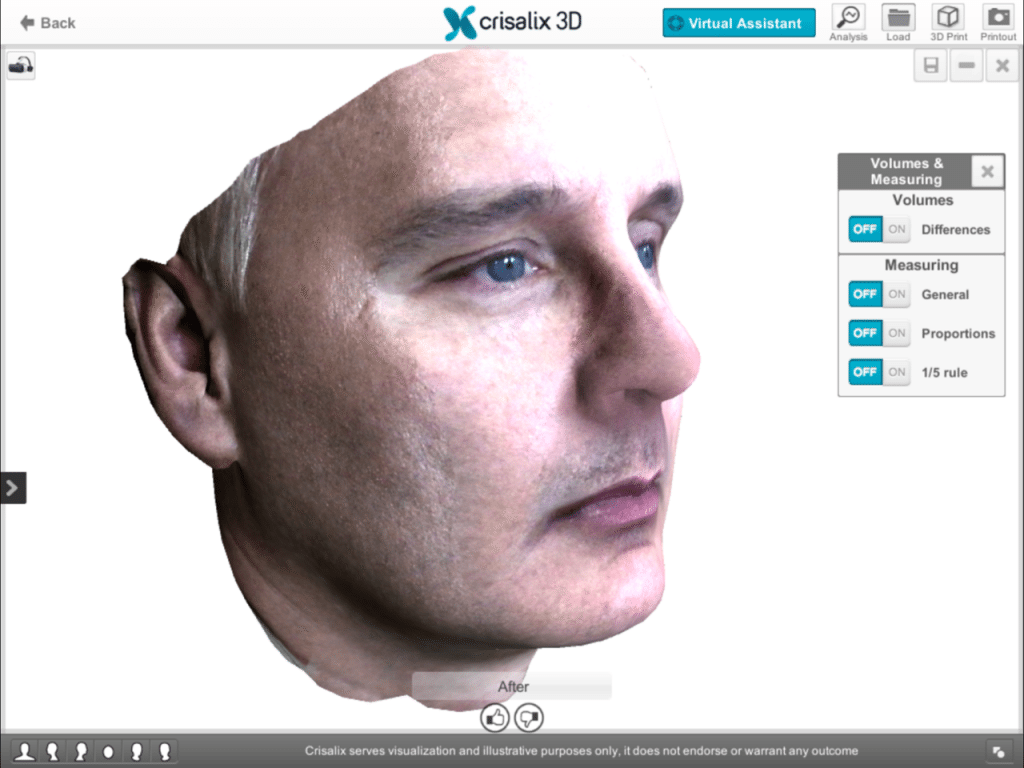Click the window toggle icon in the status bar
Viewport: 1024px width, 768px height.
(x=998, y=752)
